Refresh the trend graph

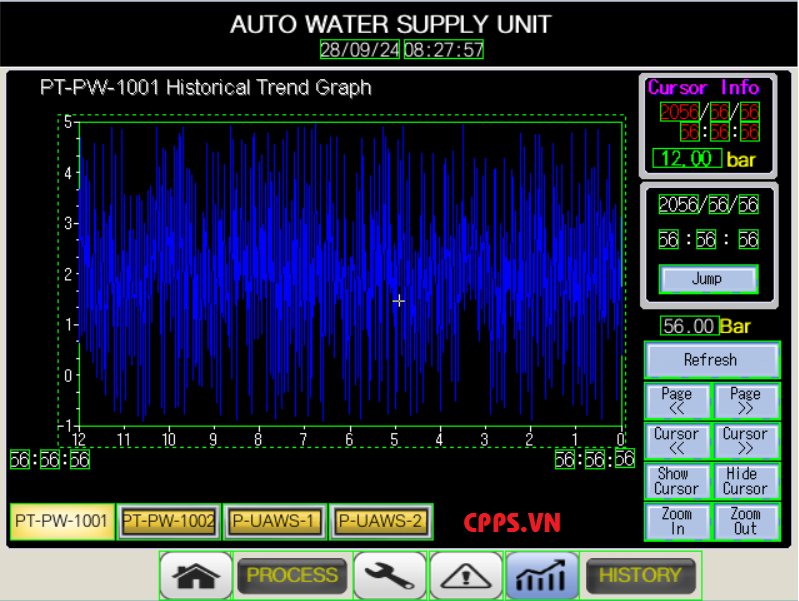(710, 360)
